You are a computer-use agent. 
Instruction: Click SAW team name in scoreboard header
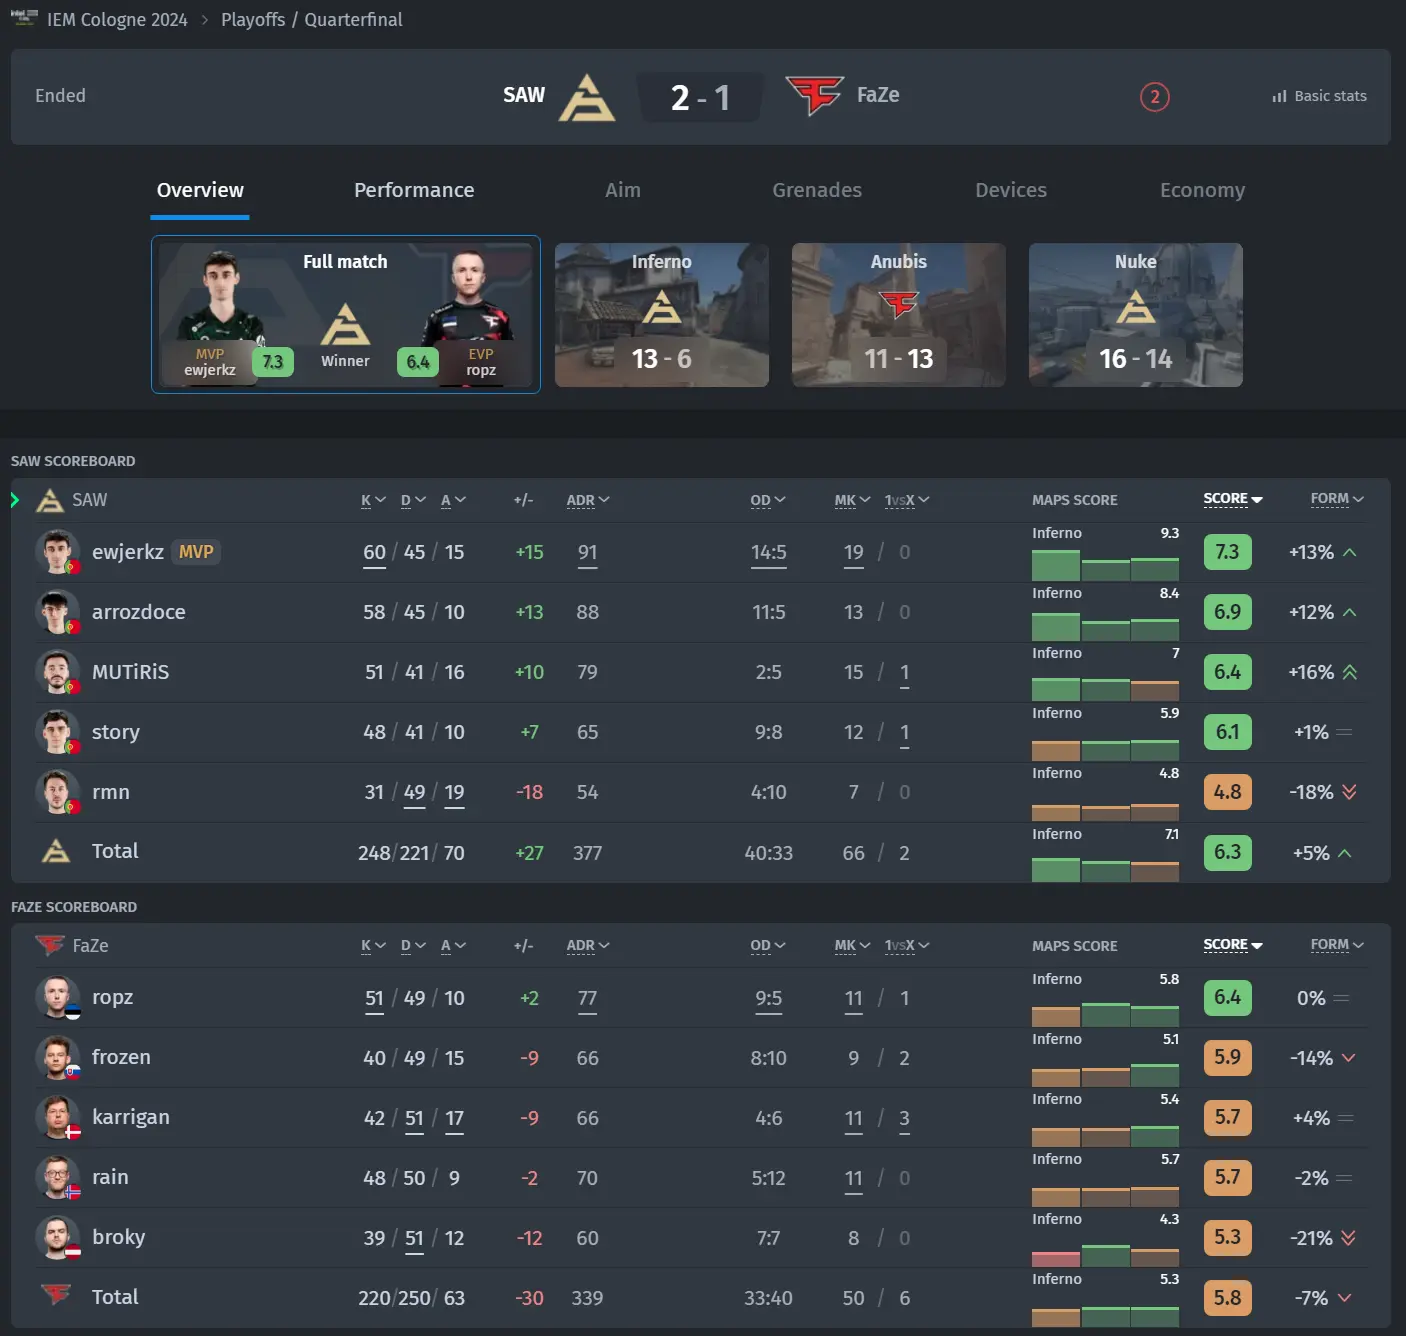[x=89, y=500]
